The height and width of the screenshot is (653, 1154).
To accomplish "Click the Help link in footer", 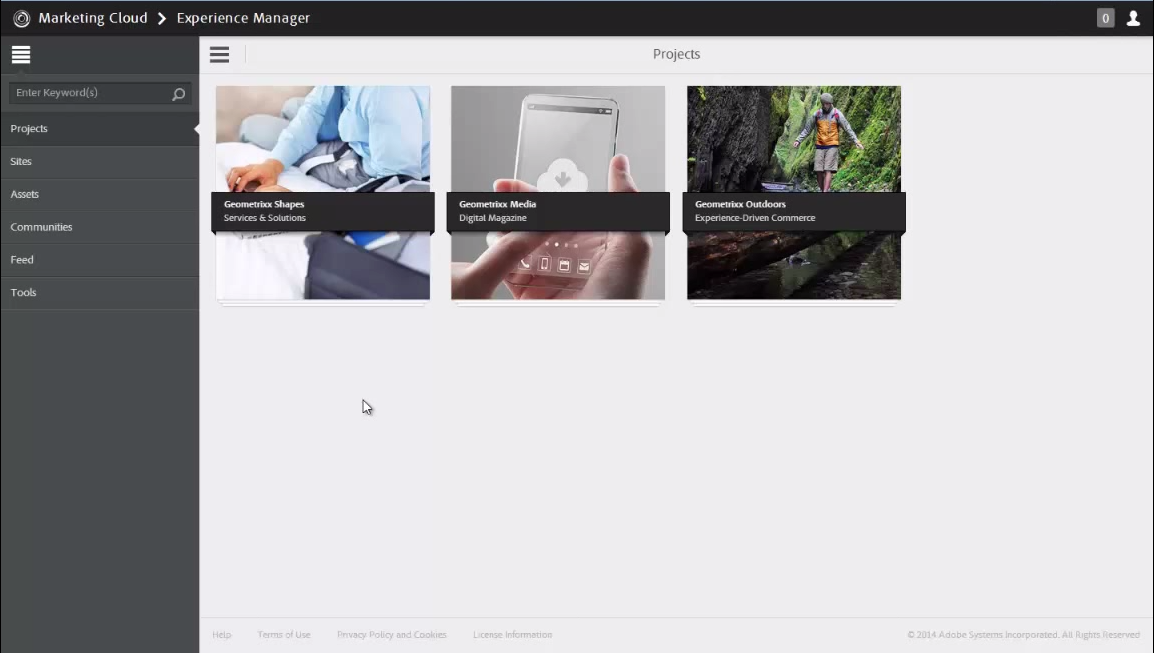I will click(222, 635).
